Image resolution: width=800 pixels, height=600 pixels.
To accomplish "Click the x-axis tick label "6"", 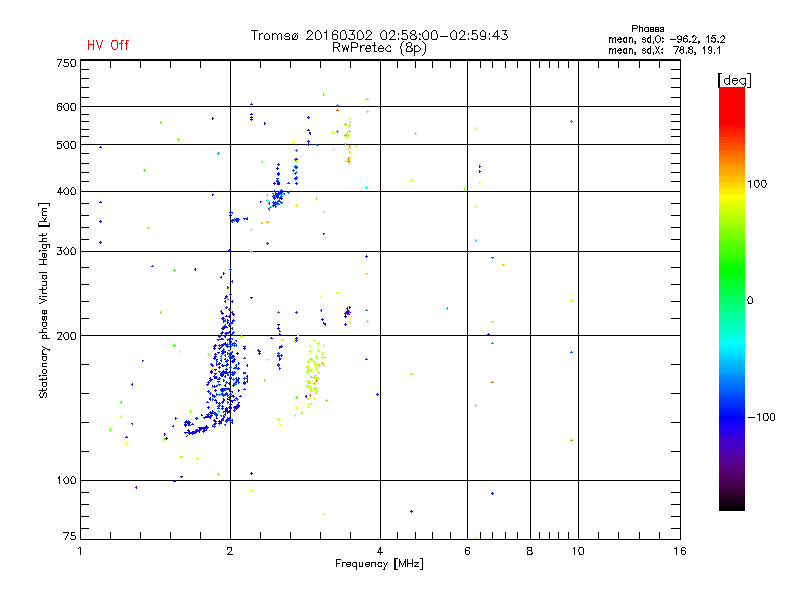I will [467, 551].
